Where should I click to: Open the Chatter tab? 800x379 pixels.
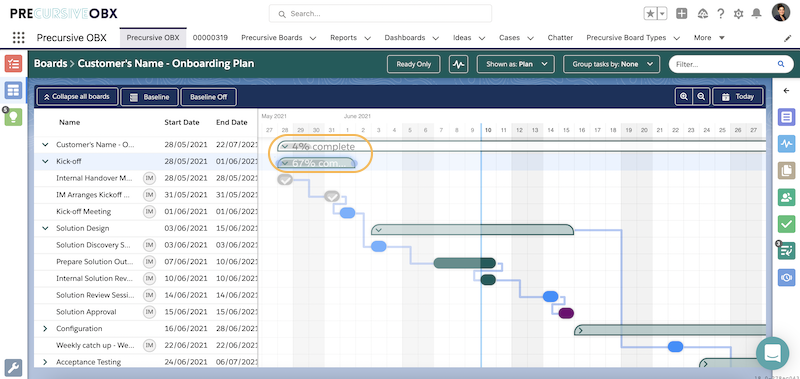coord(560,38)
